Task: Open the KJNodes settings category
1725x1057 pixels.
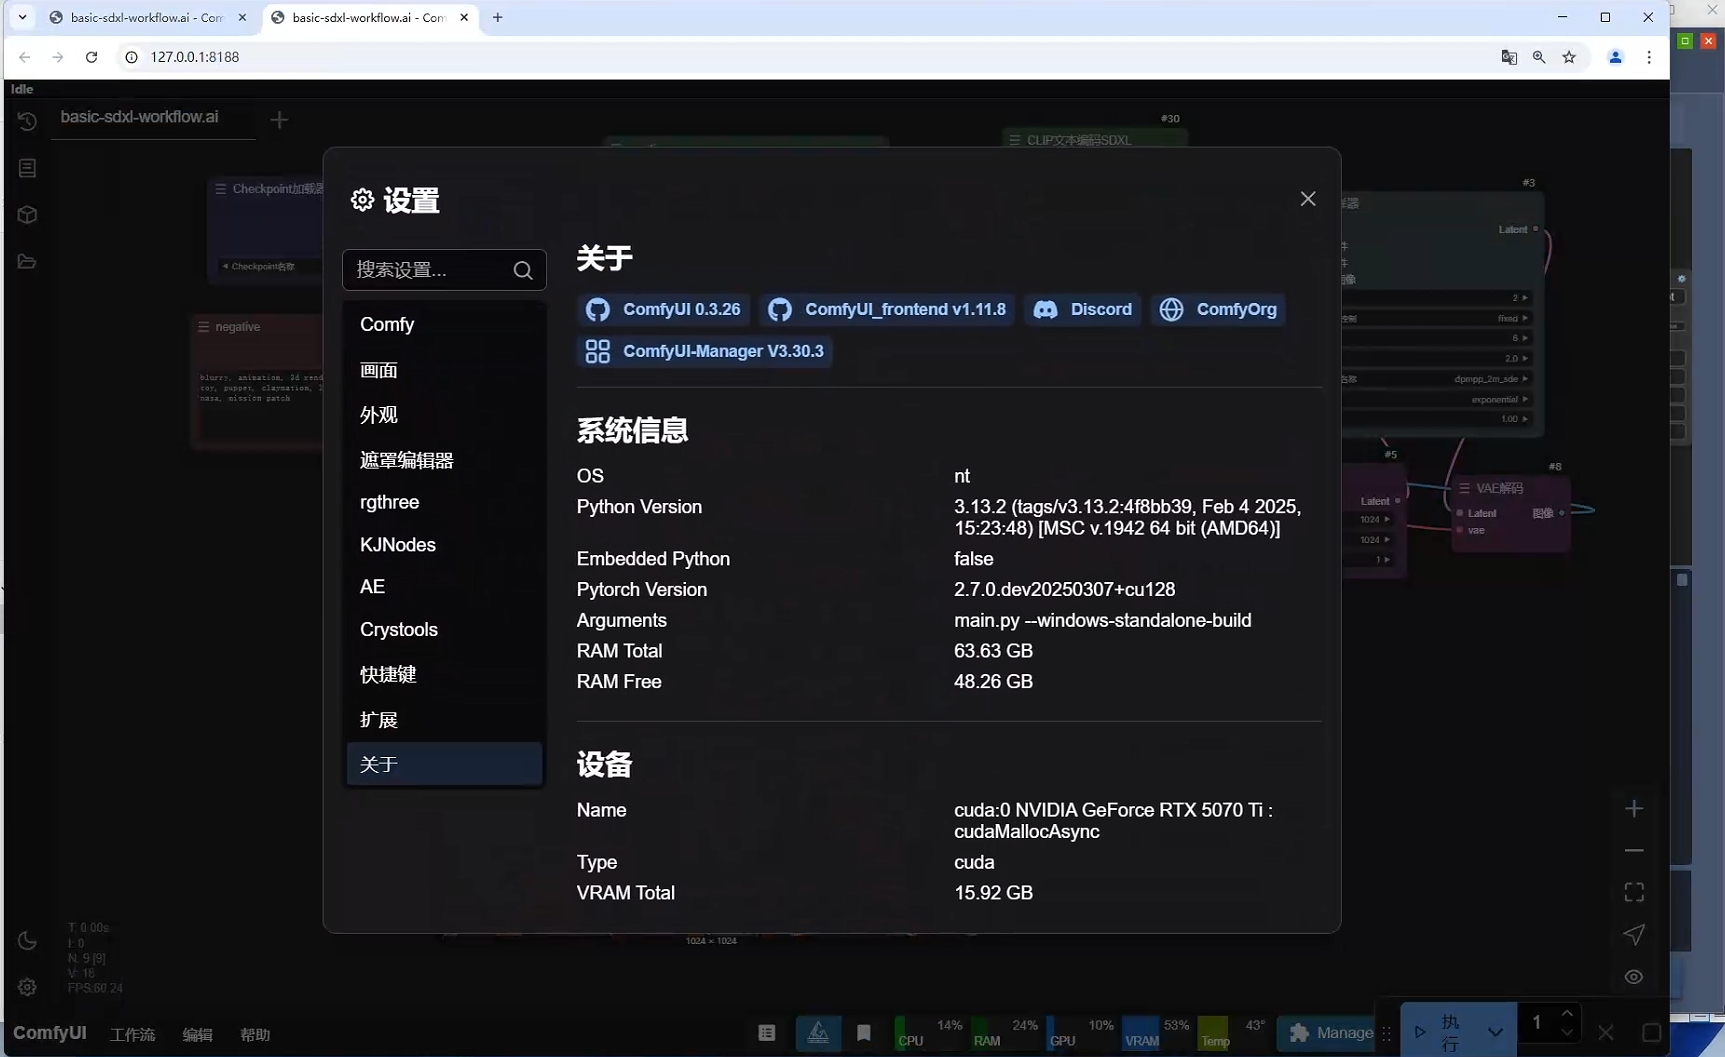Action: [444, 545]
